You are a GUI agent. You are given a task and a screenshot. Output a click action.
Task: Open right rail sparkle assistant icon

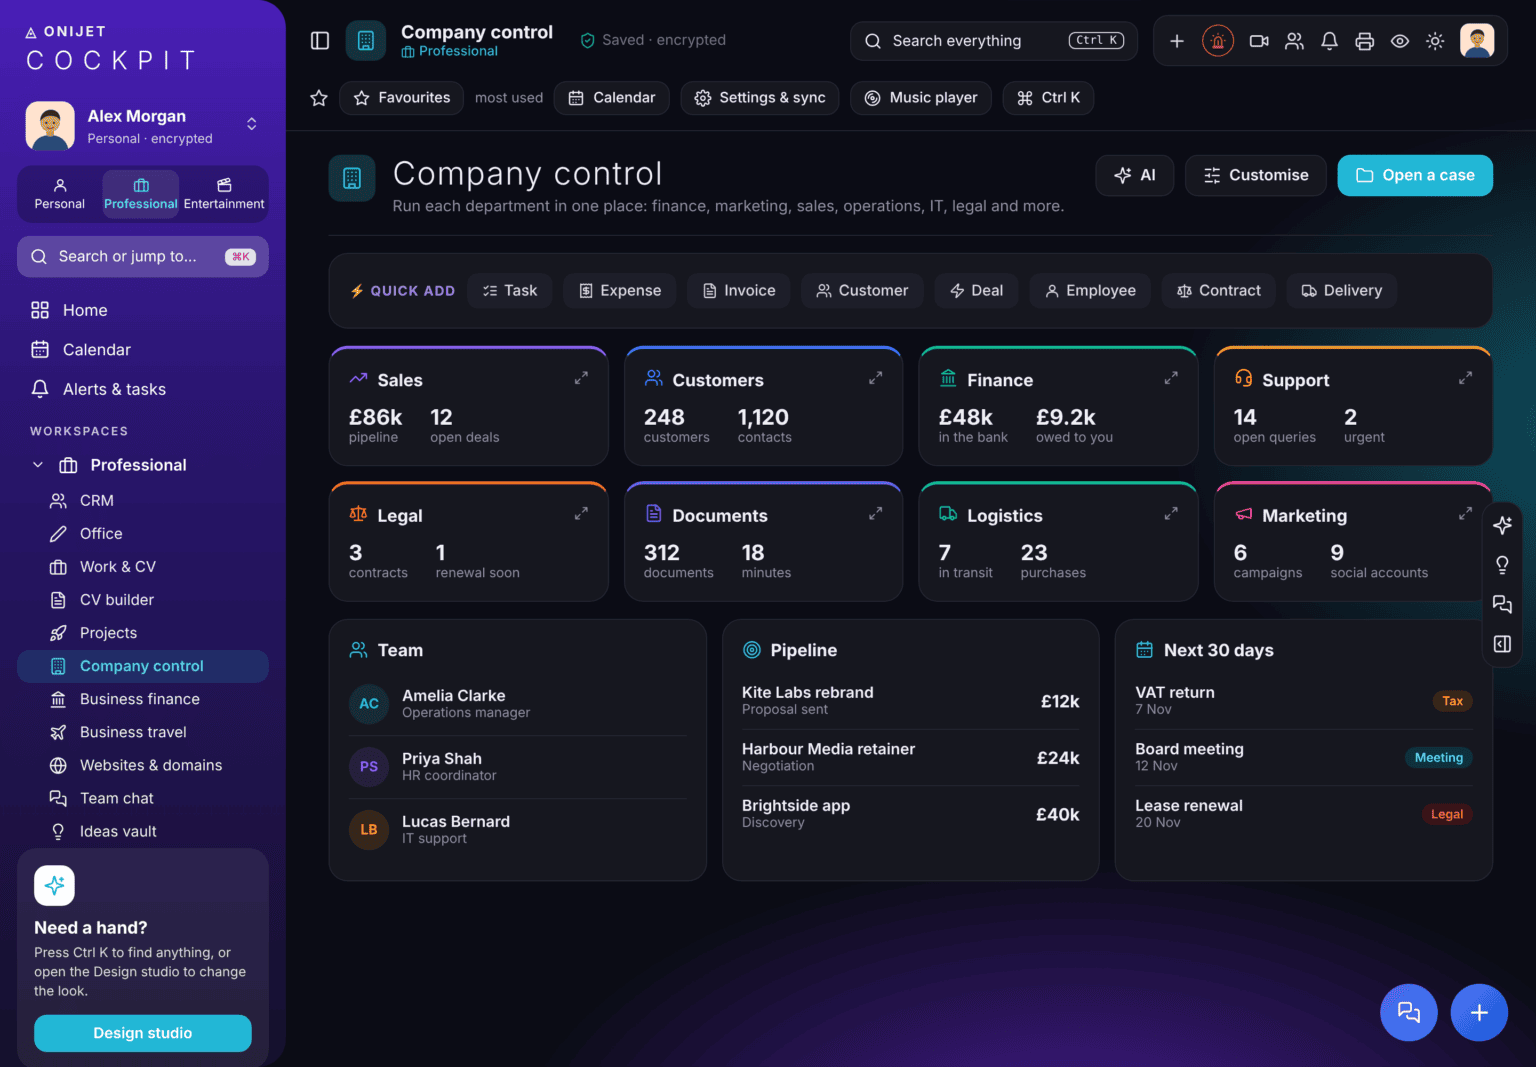click(1502, 525)
